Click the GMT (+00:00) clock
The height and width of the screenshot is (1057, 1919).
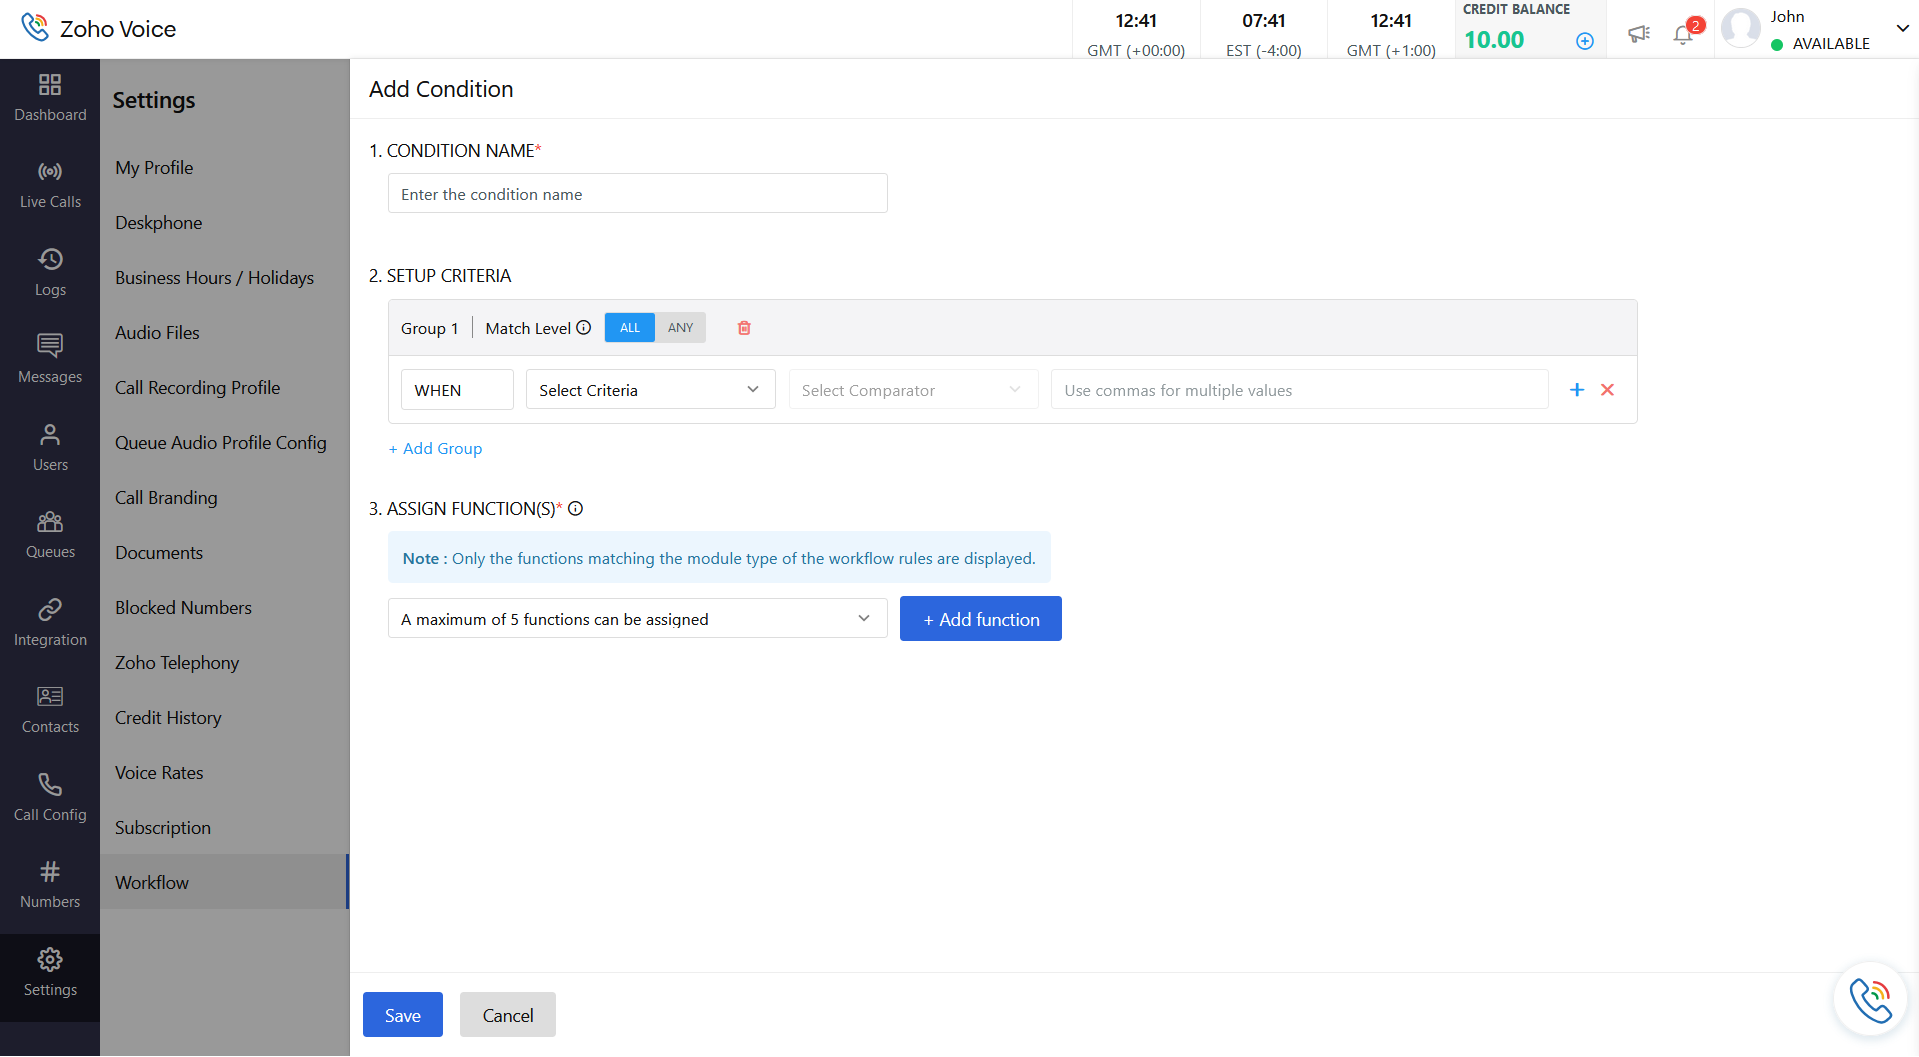pyautogui.click(x=1136, y=35)
